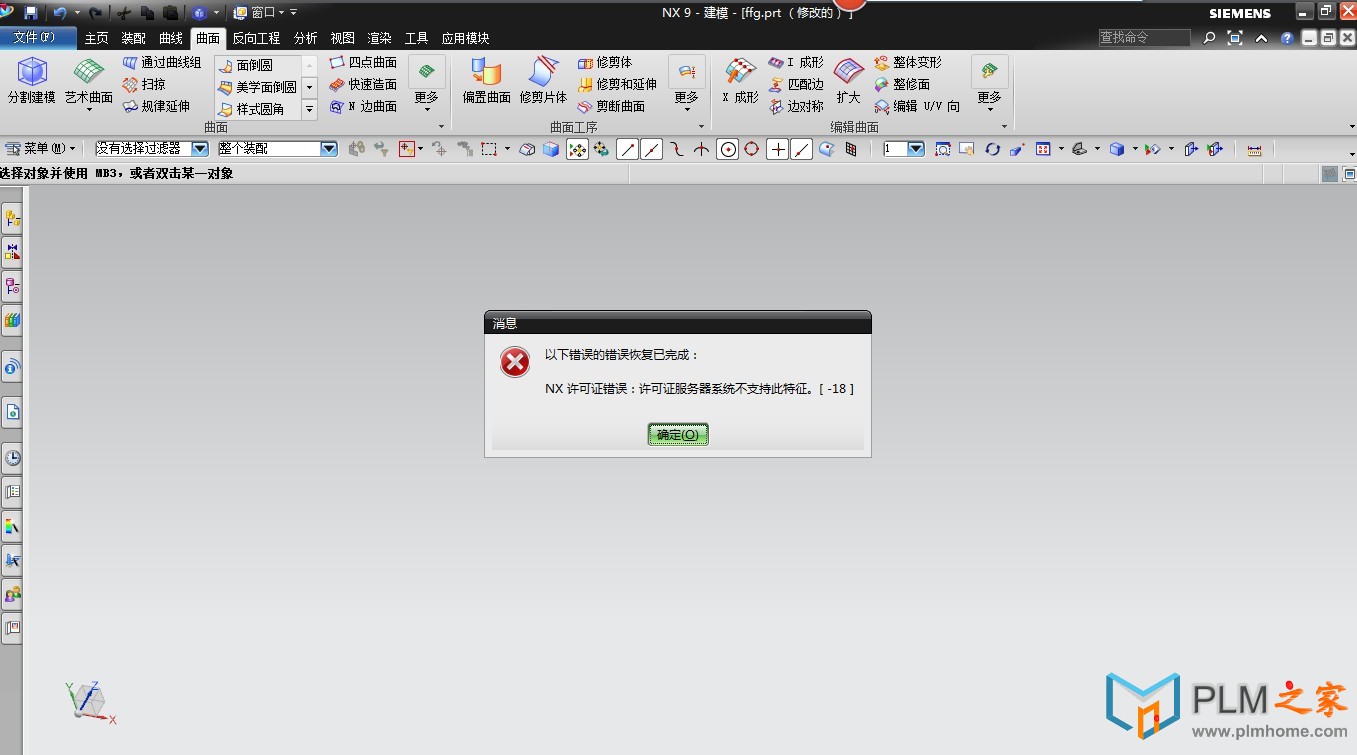
Task: Open the roles sidebar tab
Action: pyautogui.click(x=12, y=594)
